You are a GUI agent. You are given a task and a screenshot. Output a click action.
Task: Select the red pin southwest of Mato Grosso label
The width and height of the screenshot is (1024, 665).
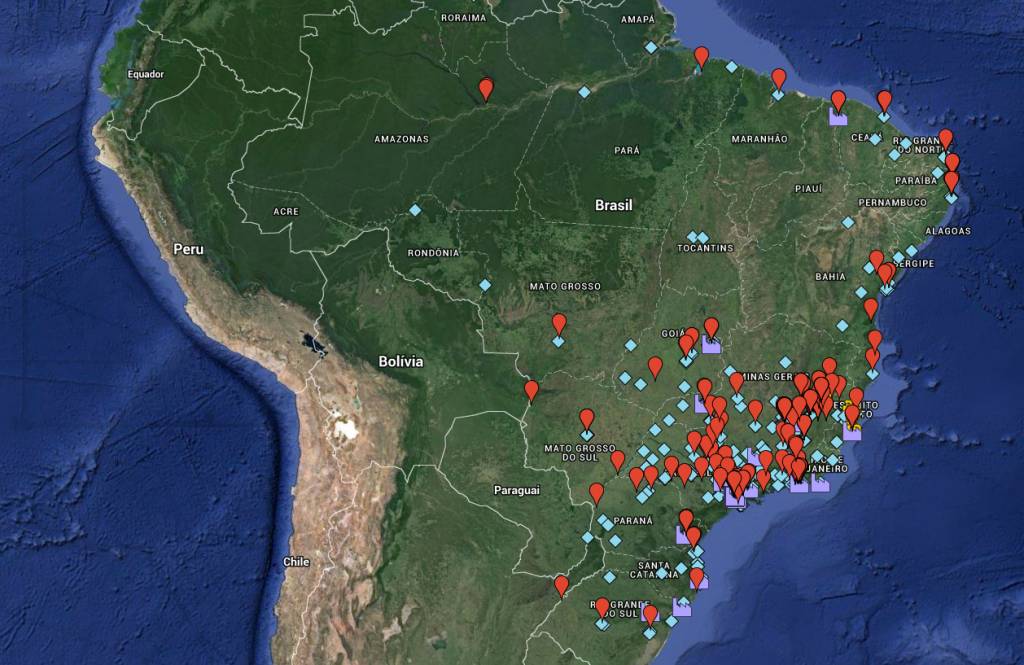[x=559, y=324]
